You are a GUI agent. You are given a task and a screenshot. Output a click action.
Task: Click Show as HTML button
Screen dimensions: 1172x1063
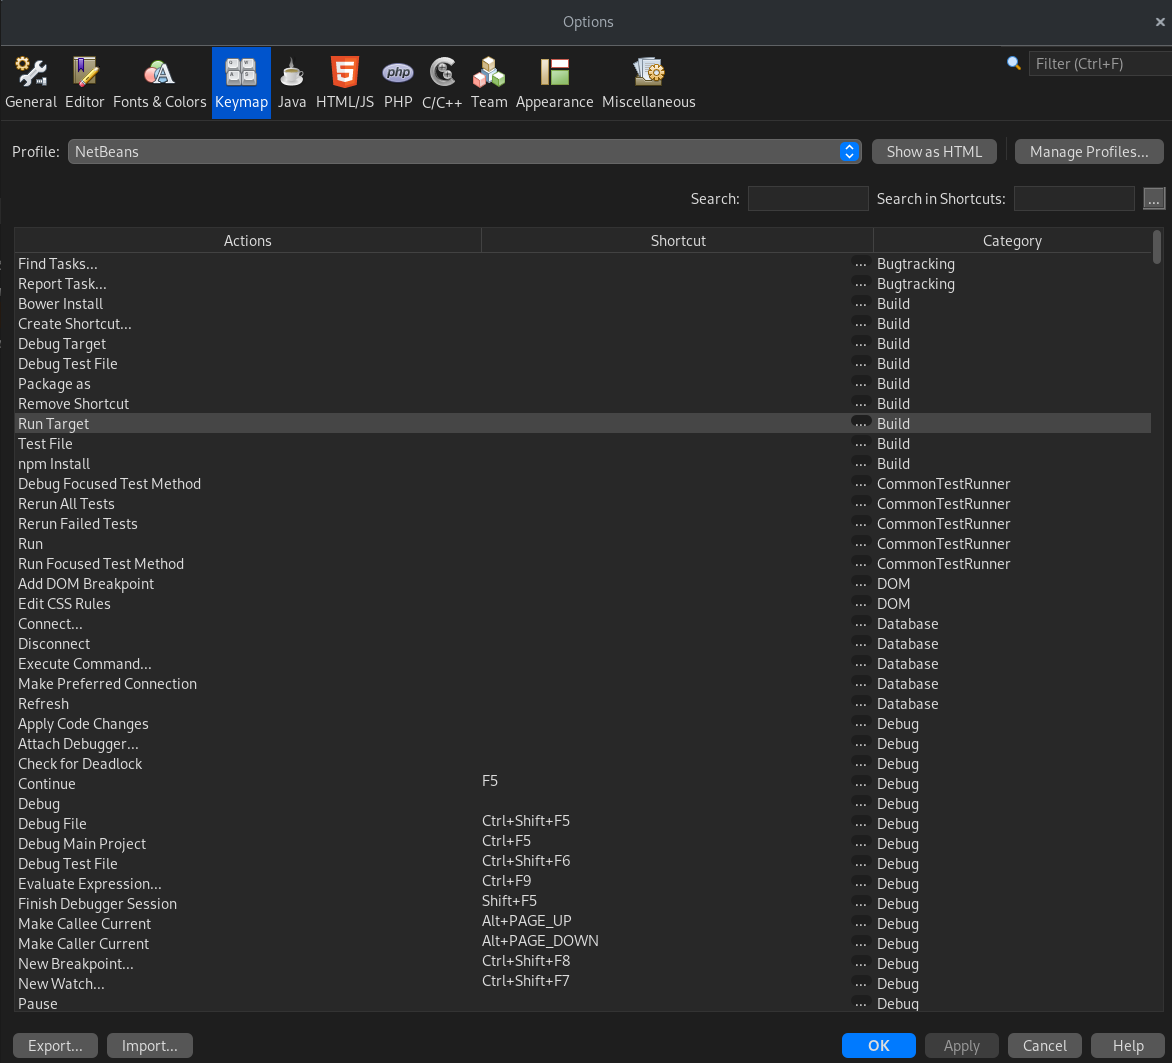[934, 152]
